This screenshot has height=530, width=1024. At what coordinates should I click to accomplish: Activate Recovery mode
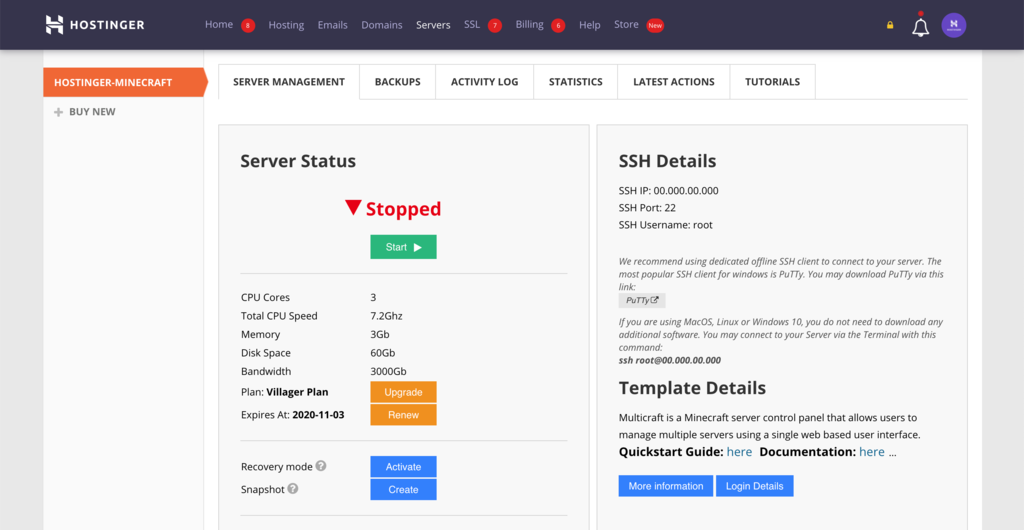(403, 467)
